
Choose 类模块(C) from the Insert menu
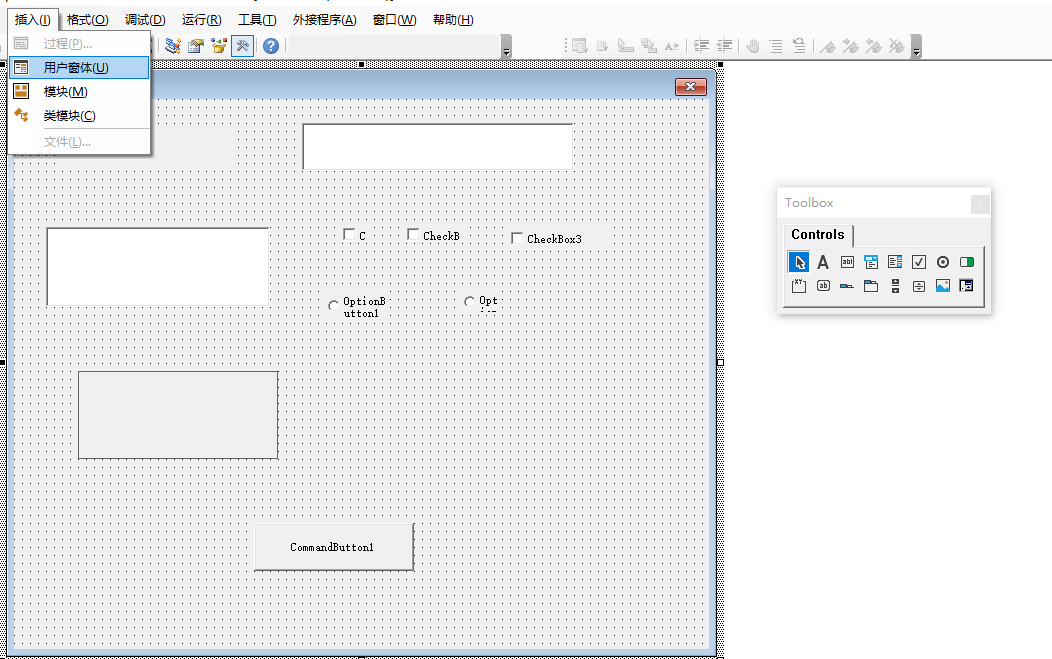pyautogui.click(x=78, y=115)
